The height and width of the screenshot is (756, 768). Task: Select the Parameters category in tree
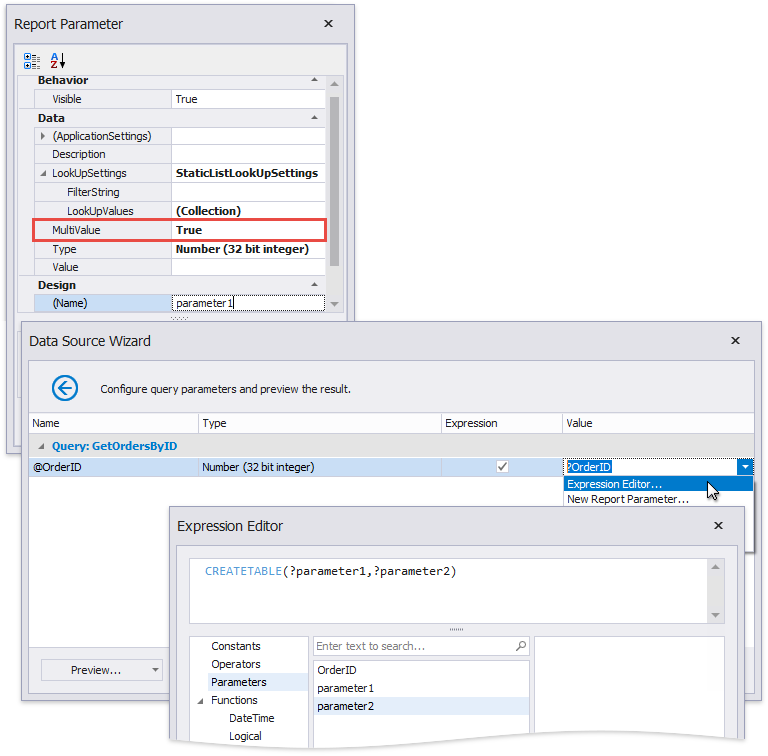(x=238, y=682)
